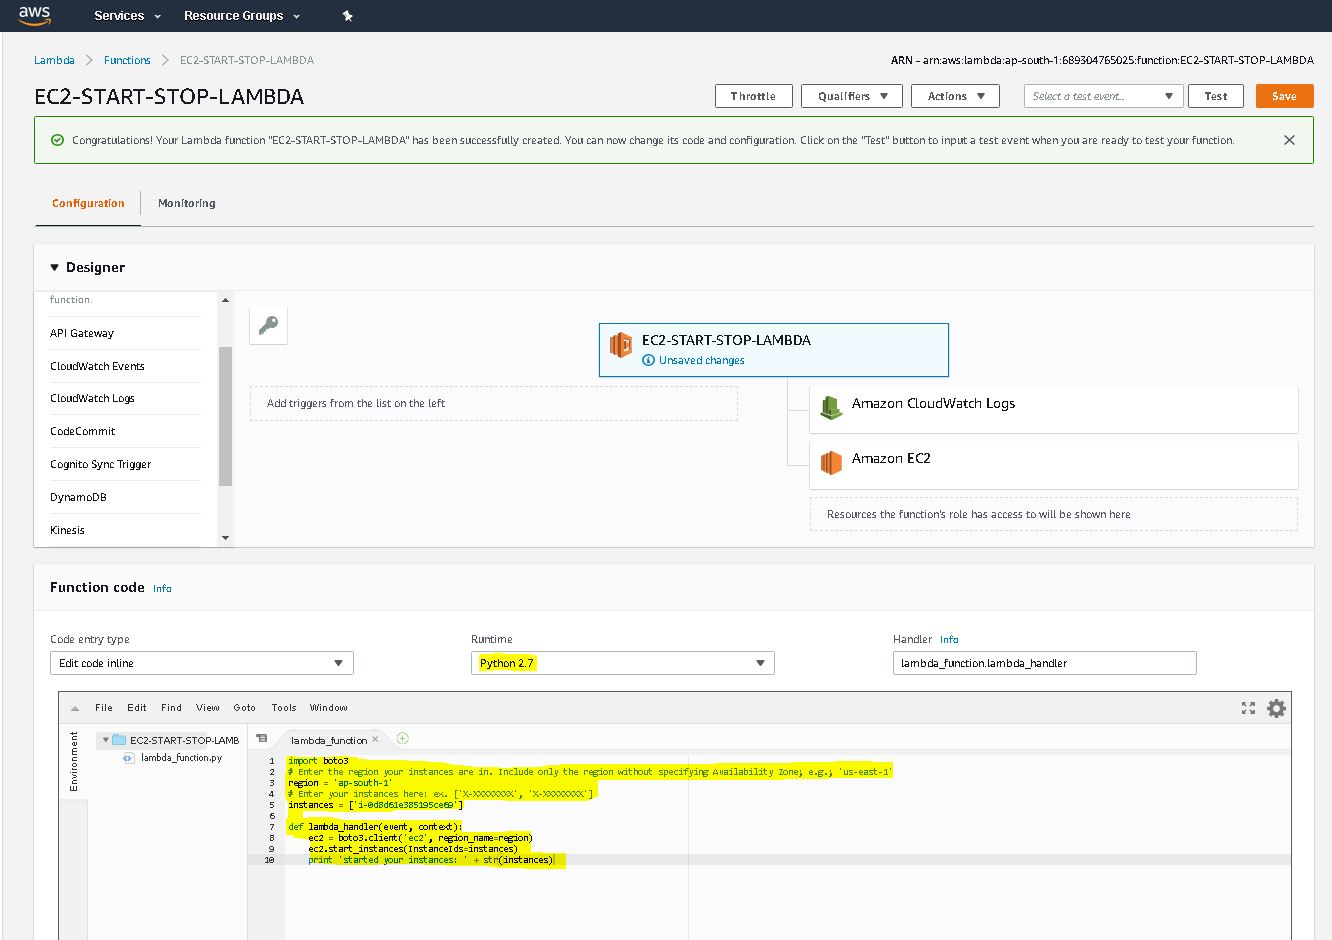1332x940 pixels.
Task: Open the code editor settings gear
Action: click(x=1276, y=708)
